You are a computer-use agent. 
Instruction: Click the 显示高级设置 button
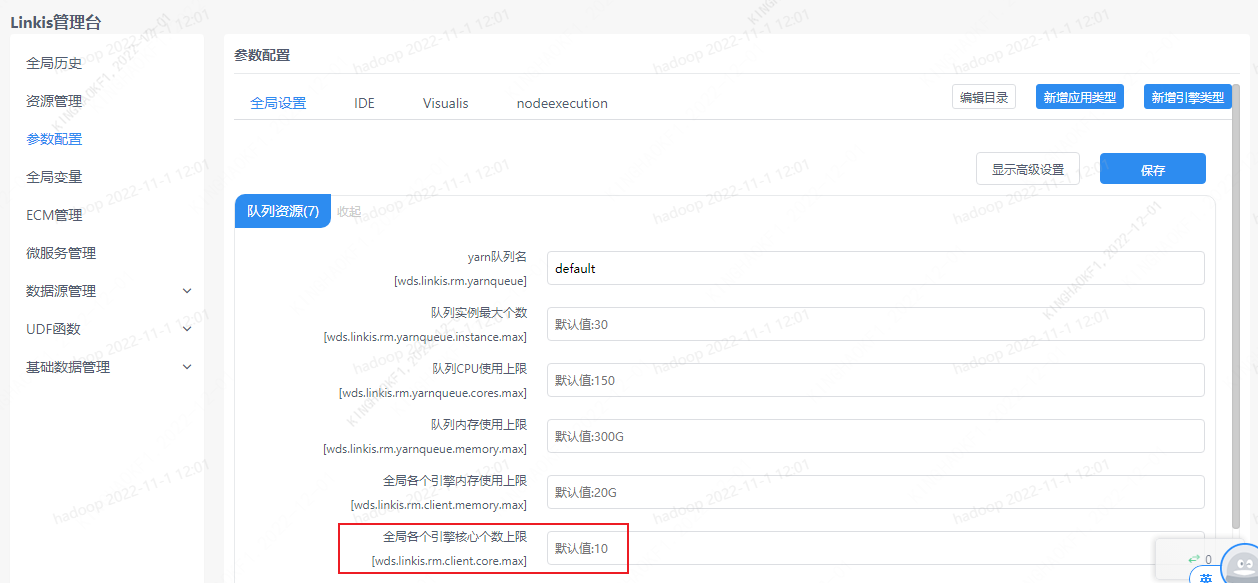[1027, 169]
